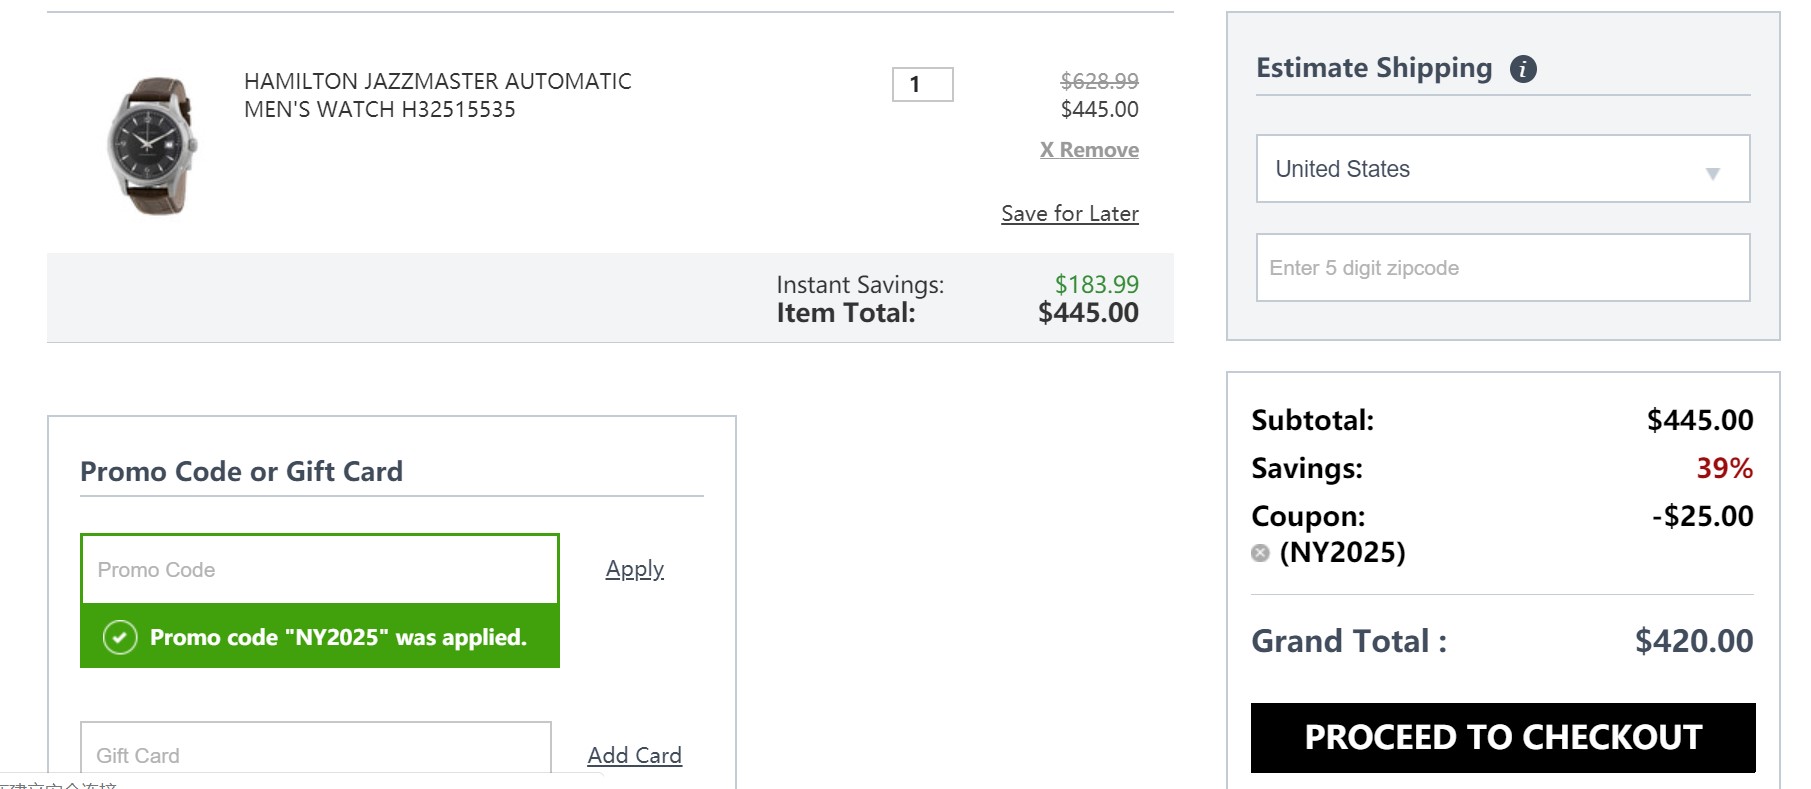
Task: Click the zipcode input field
Action: (1503, 268)
